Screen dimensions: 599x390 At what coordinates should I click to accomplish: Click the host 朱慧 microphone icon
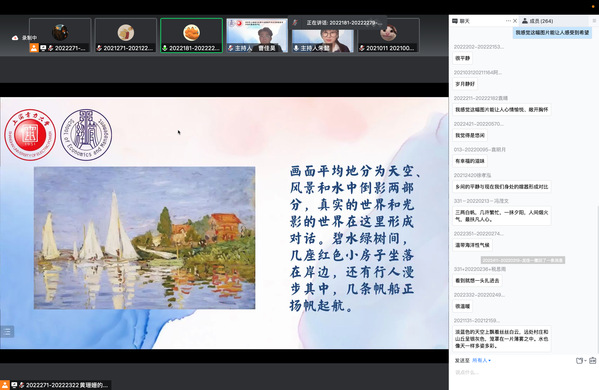pos(296,48)
